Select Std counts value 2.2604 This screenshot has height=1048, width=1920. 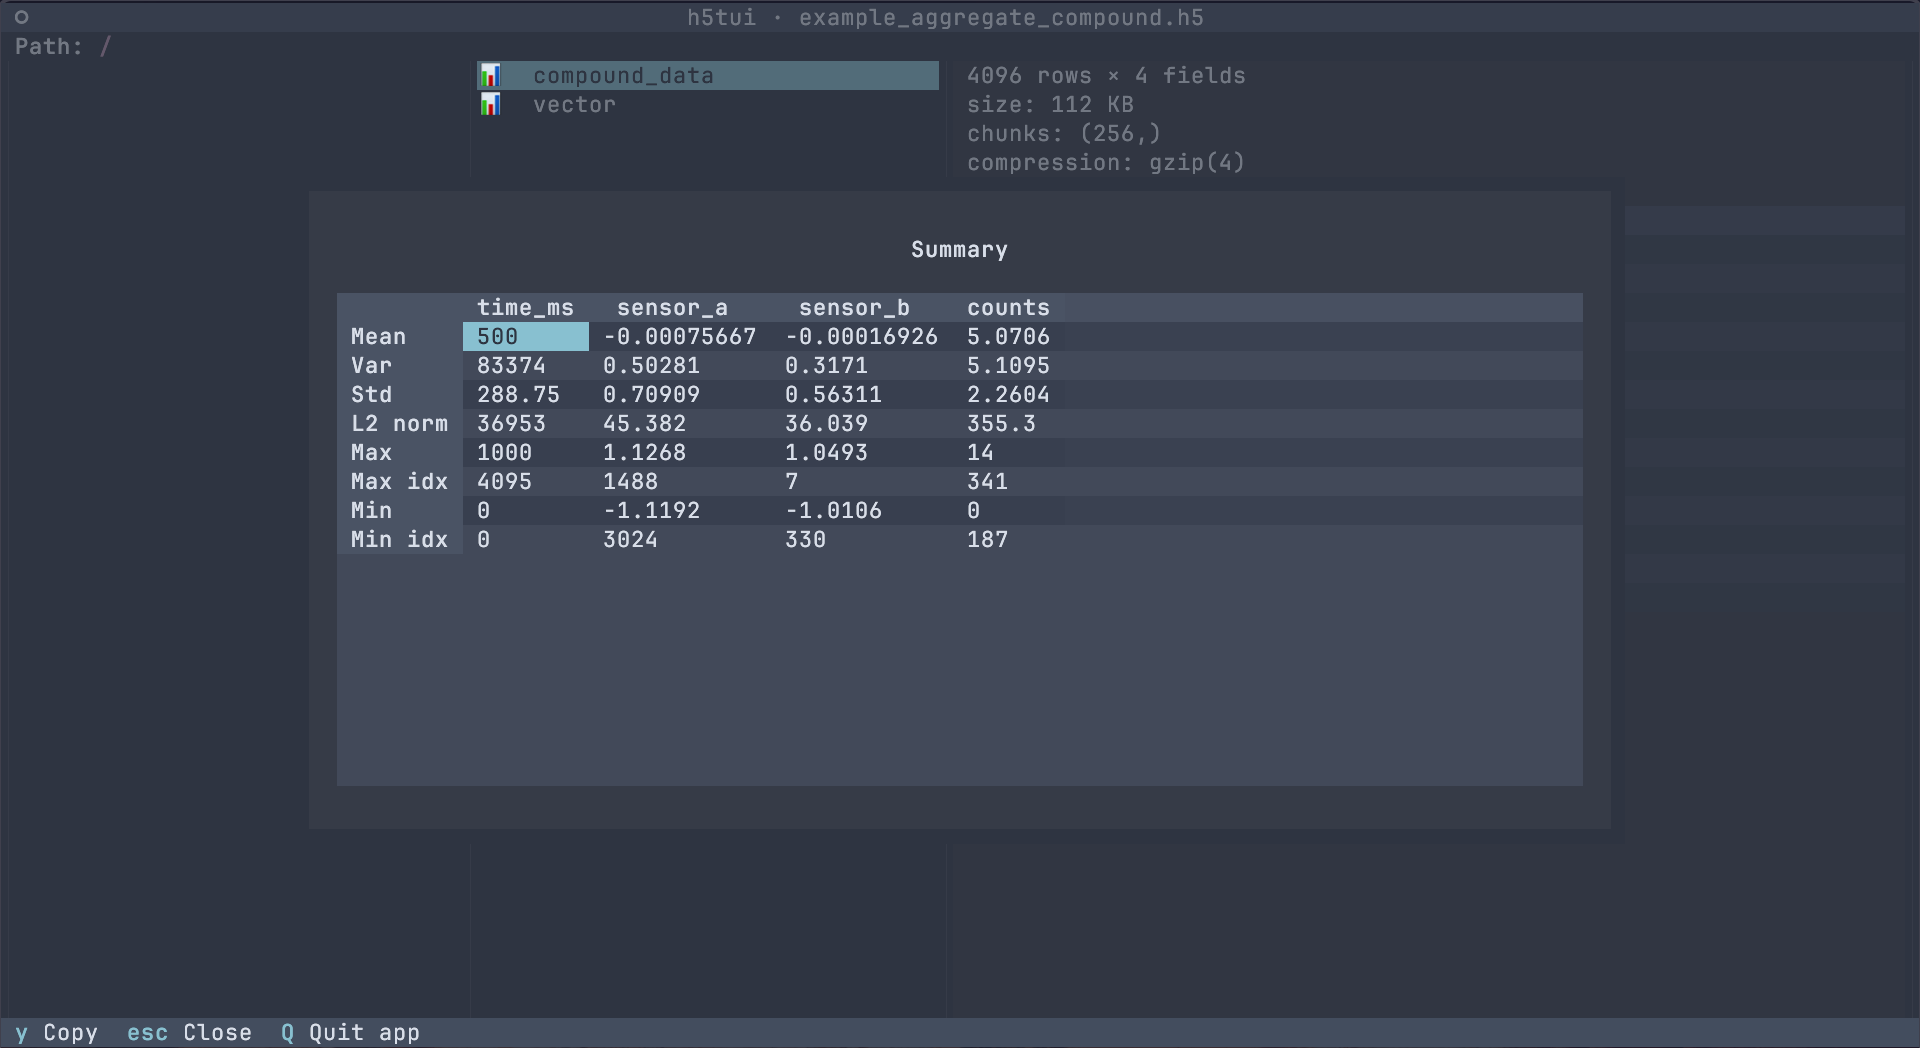[1008, 395]
